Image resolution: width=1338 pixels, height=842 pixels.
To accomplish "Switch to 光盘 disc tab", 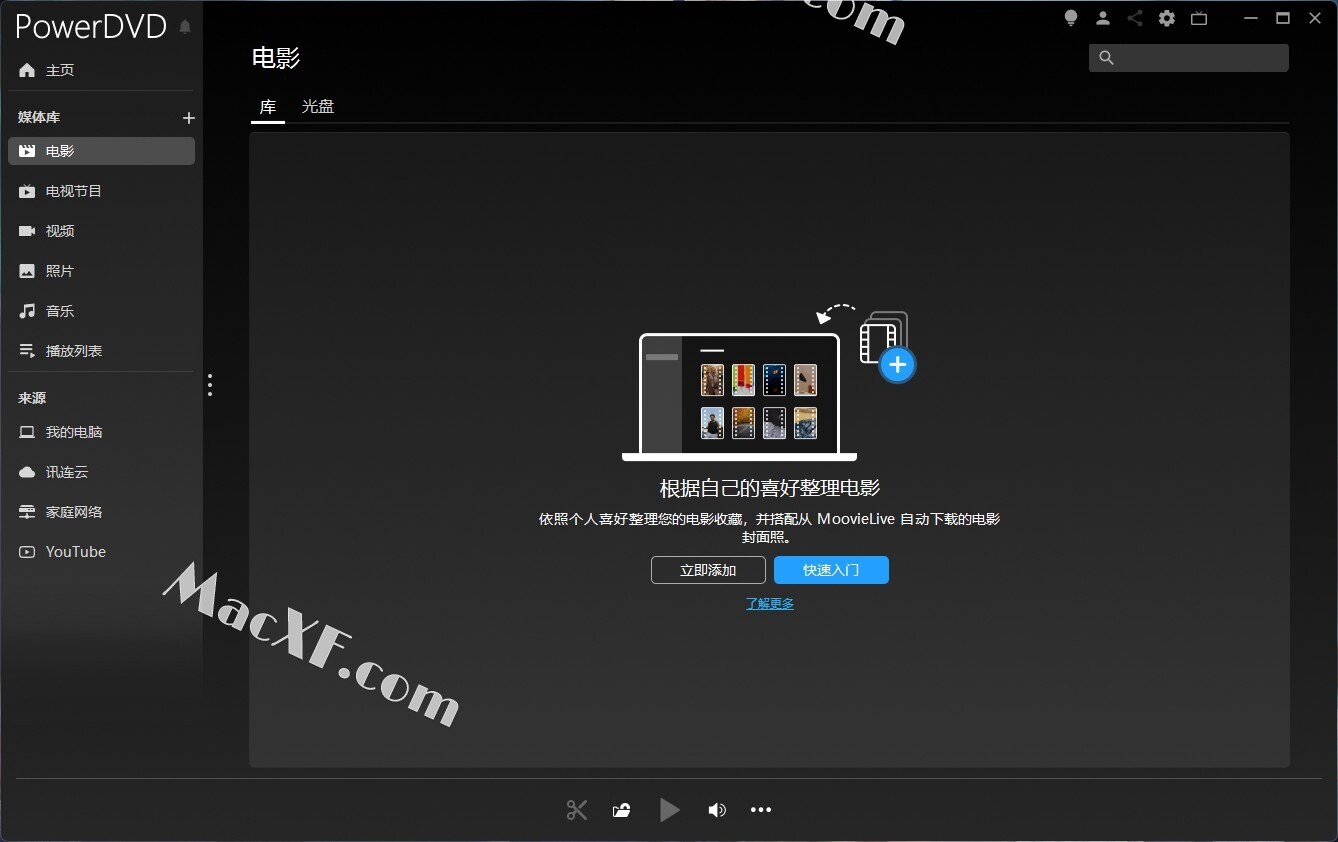I will 318,106.
